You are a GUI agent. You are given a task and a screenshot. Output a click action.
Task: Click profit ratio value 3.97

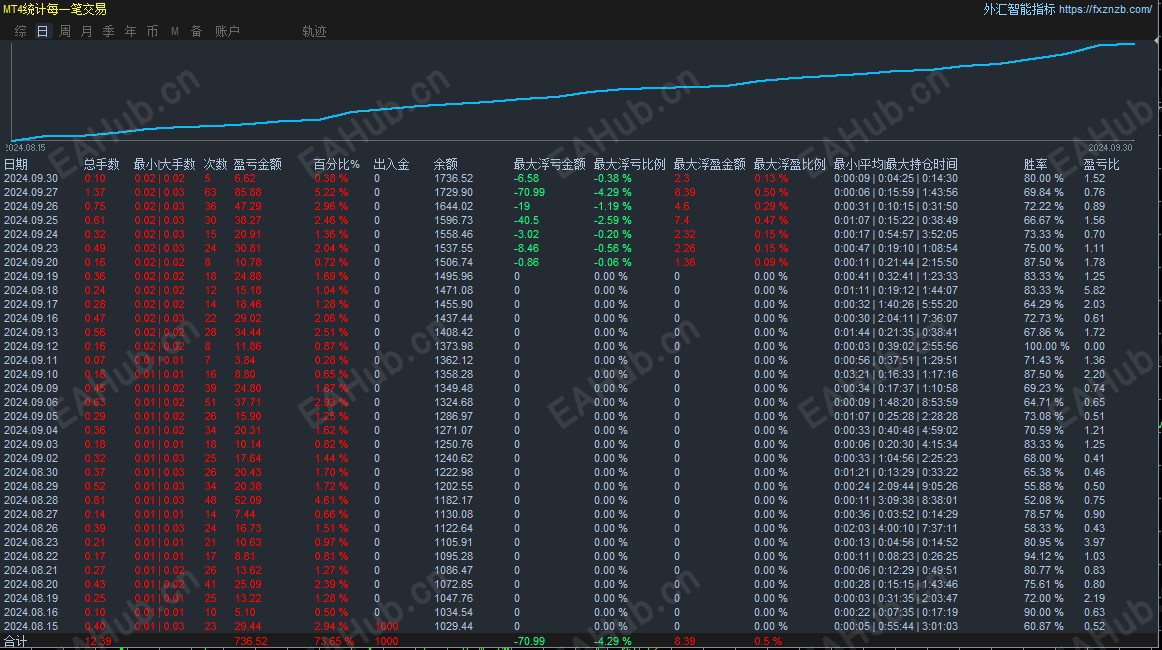click(x=1094, y=543)
